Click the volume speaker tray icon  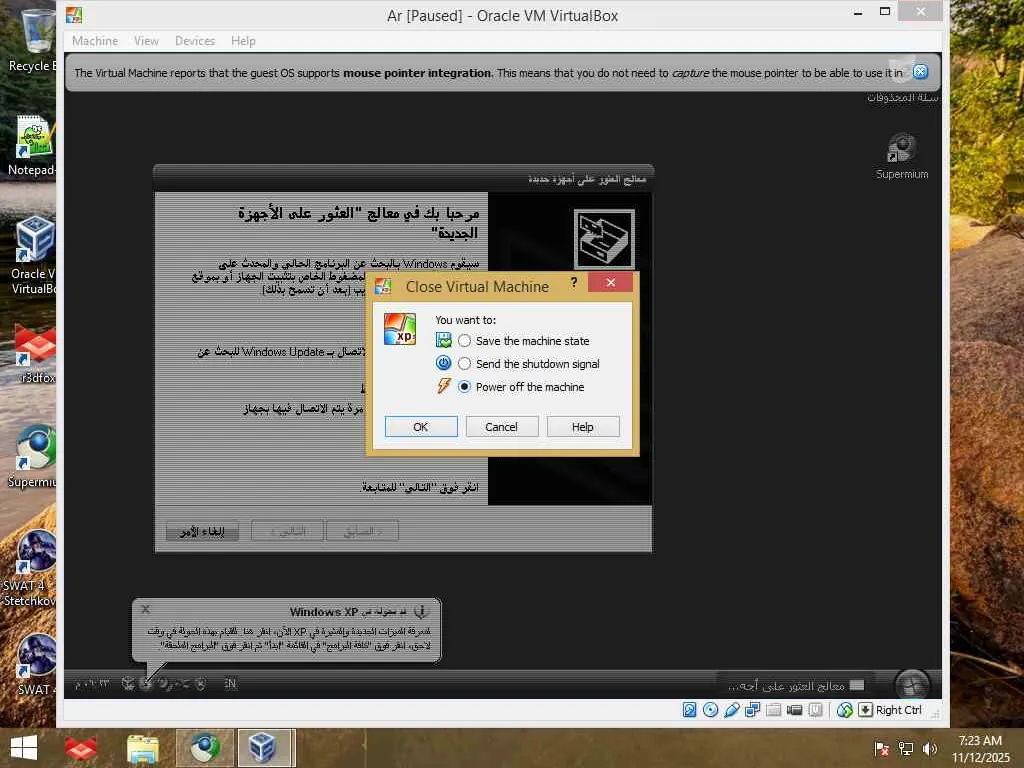tap(930, 748)
